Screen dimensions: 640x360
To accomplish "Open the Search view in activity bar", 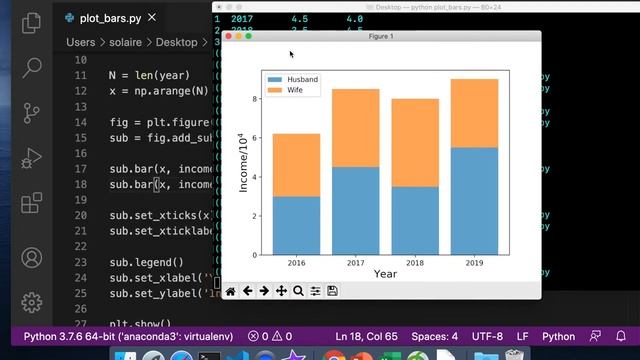I will [31, 68].
